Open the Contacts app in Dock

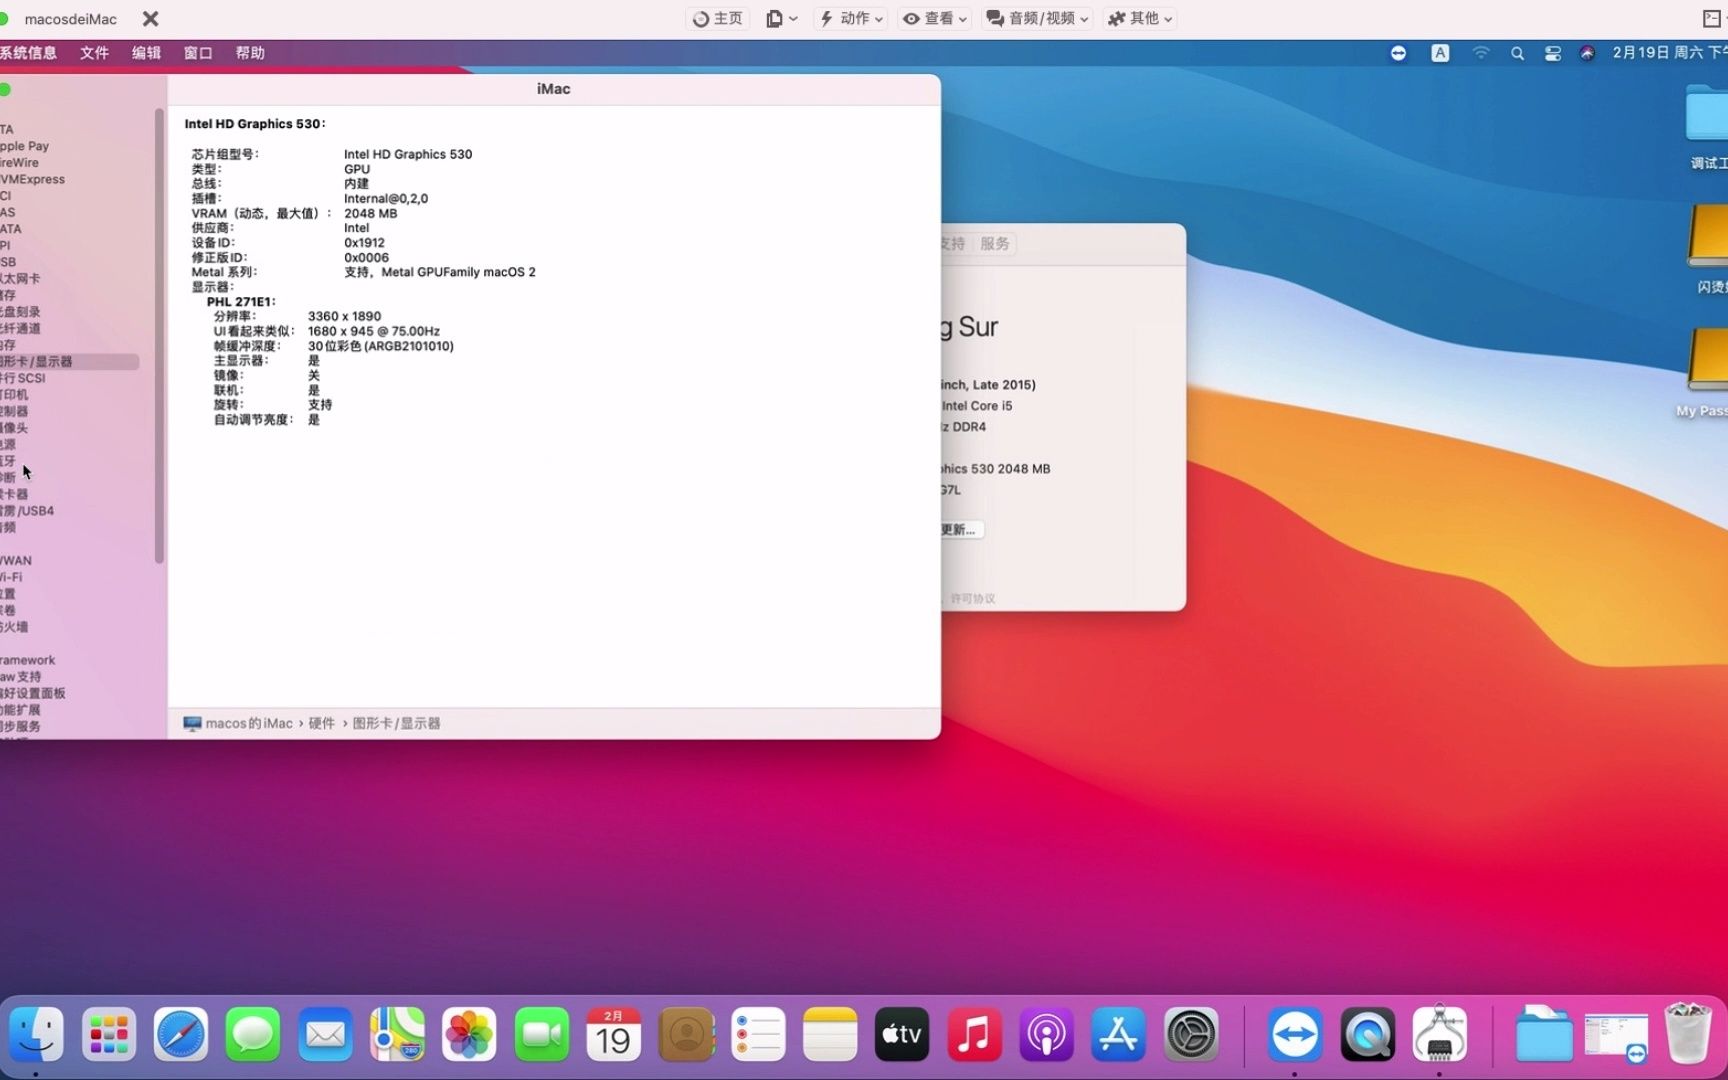[x=686, y=1034]
